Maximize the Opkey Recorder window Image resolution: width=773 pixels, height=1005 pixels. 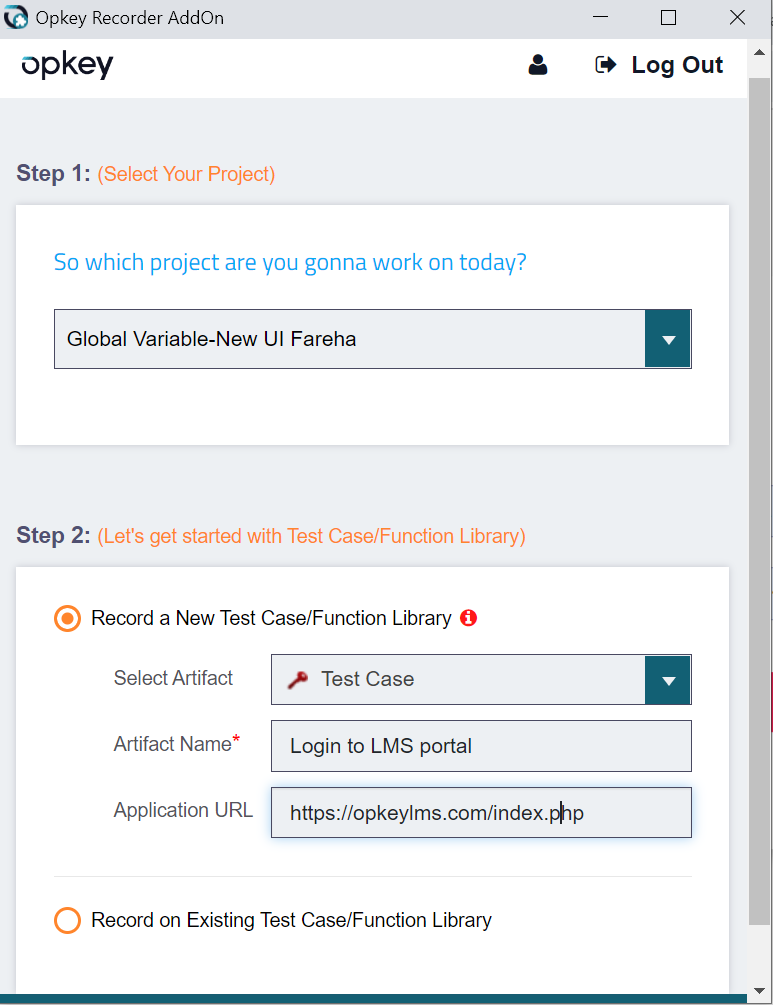(x=669, y=18)
